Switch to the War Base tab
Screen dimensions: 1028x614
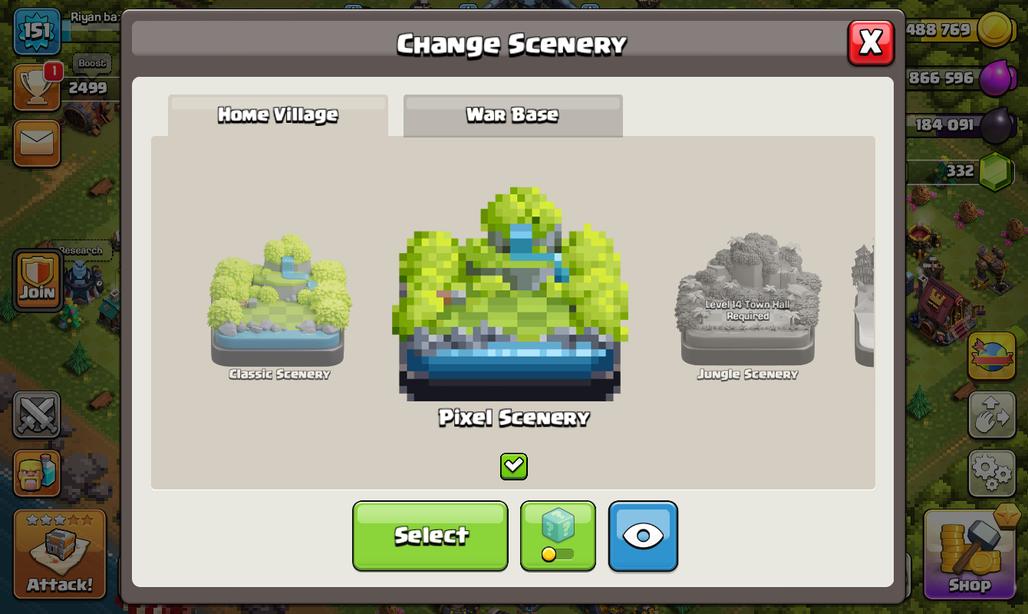coord(513,115)
